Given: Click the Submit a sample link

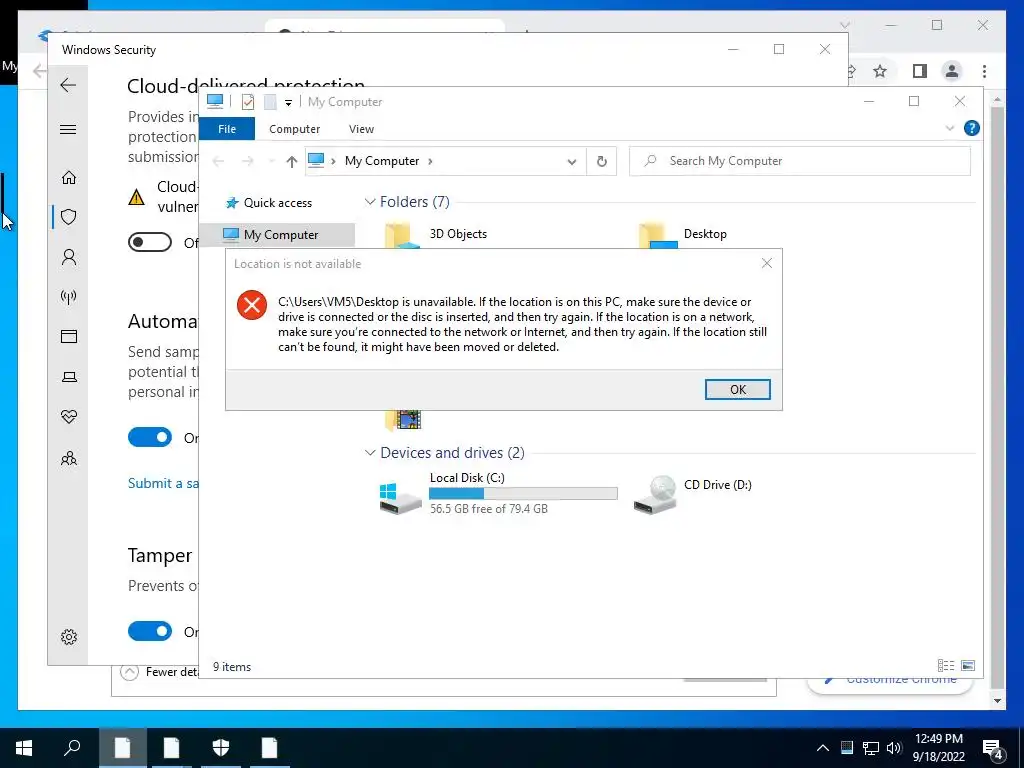Looking at the screenshot, I should (x=163, y=483).
